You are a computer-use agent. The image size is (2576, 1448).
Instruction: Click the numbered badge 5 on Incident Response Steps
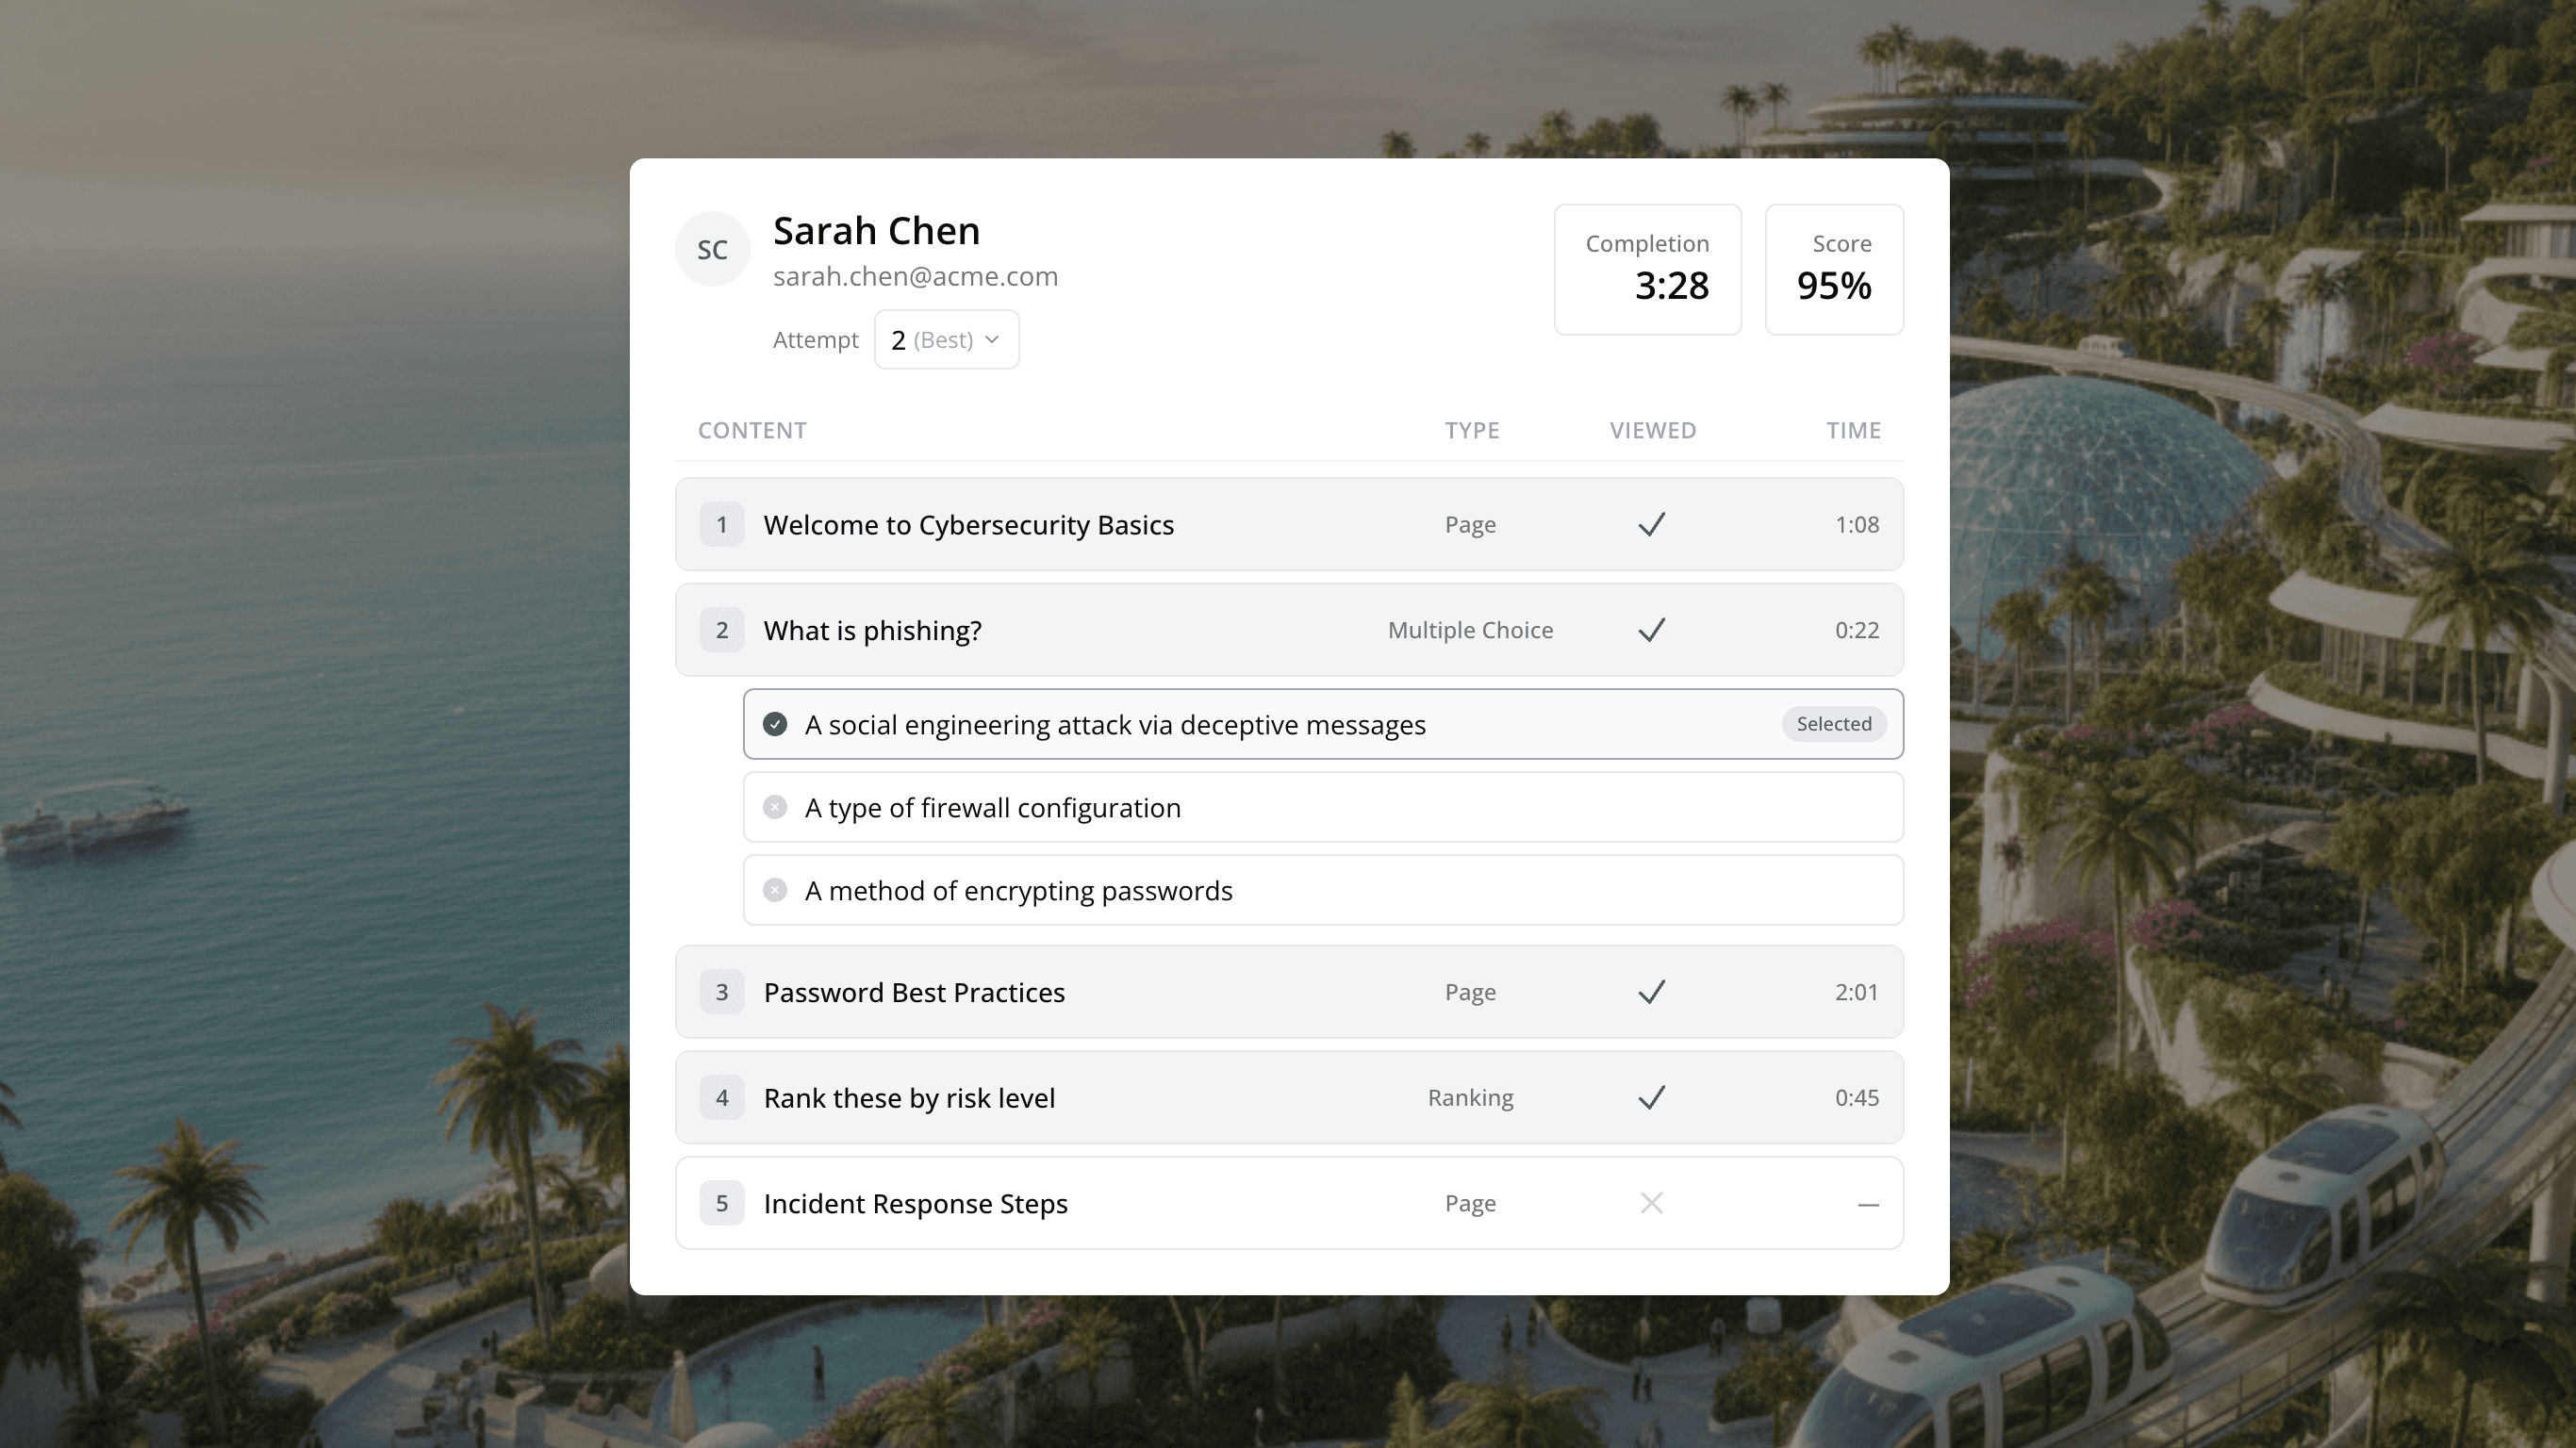(x=722, y=1203)
